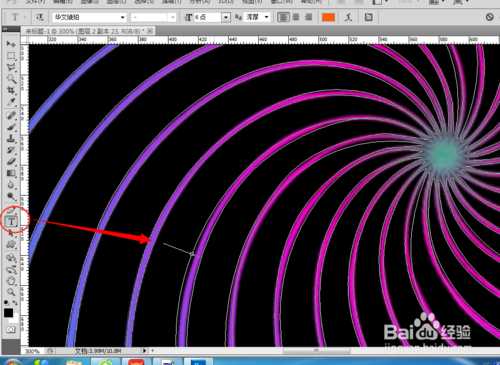Open the anti-aliasing method dropdown

coord(257,17)
